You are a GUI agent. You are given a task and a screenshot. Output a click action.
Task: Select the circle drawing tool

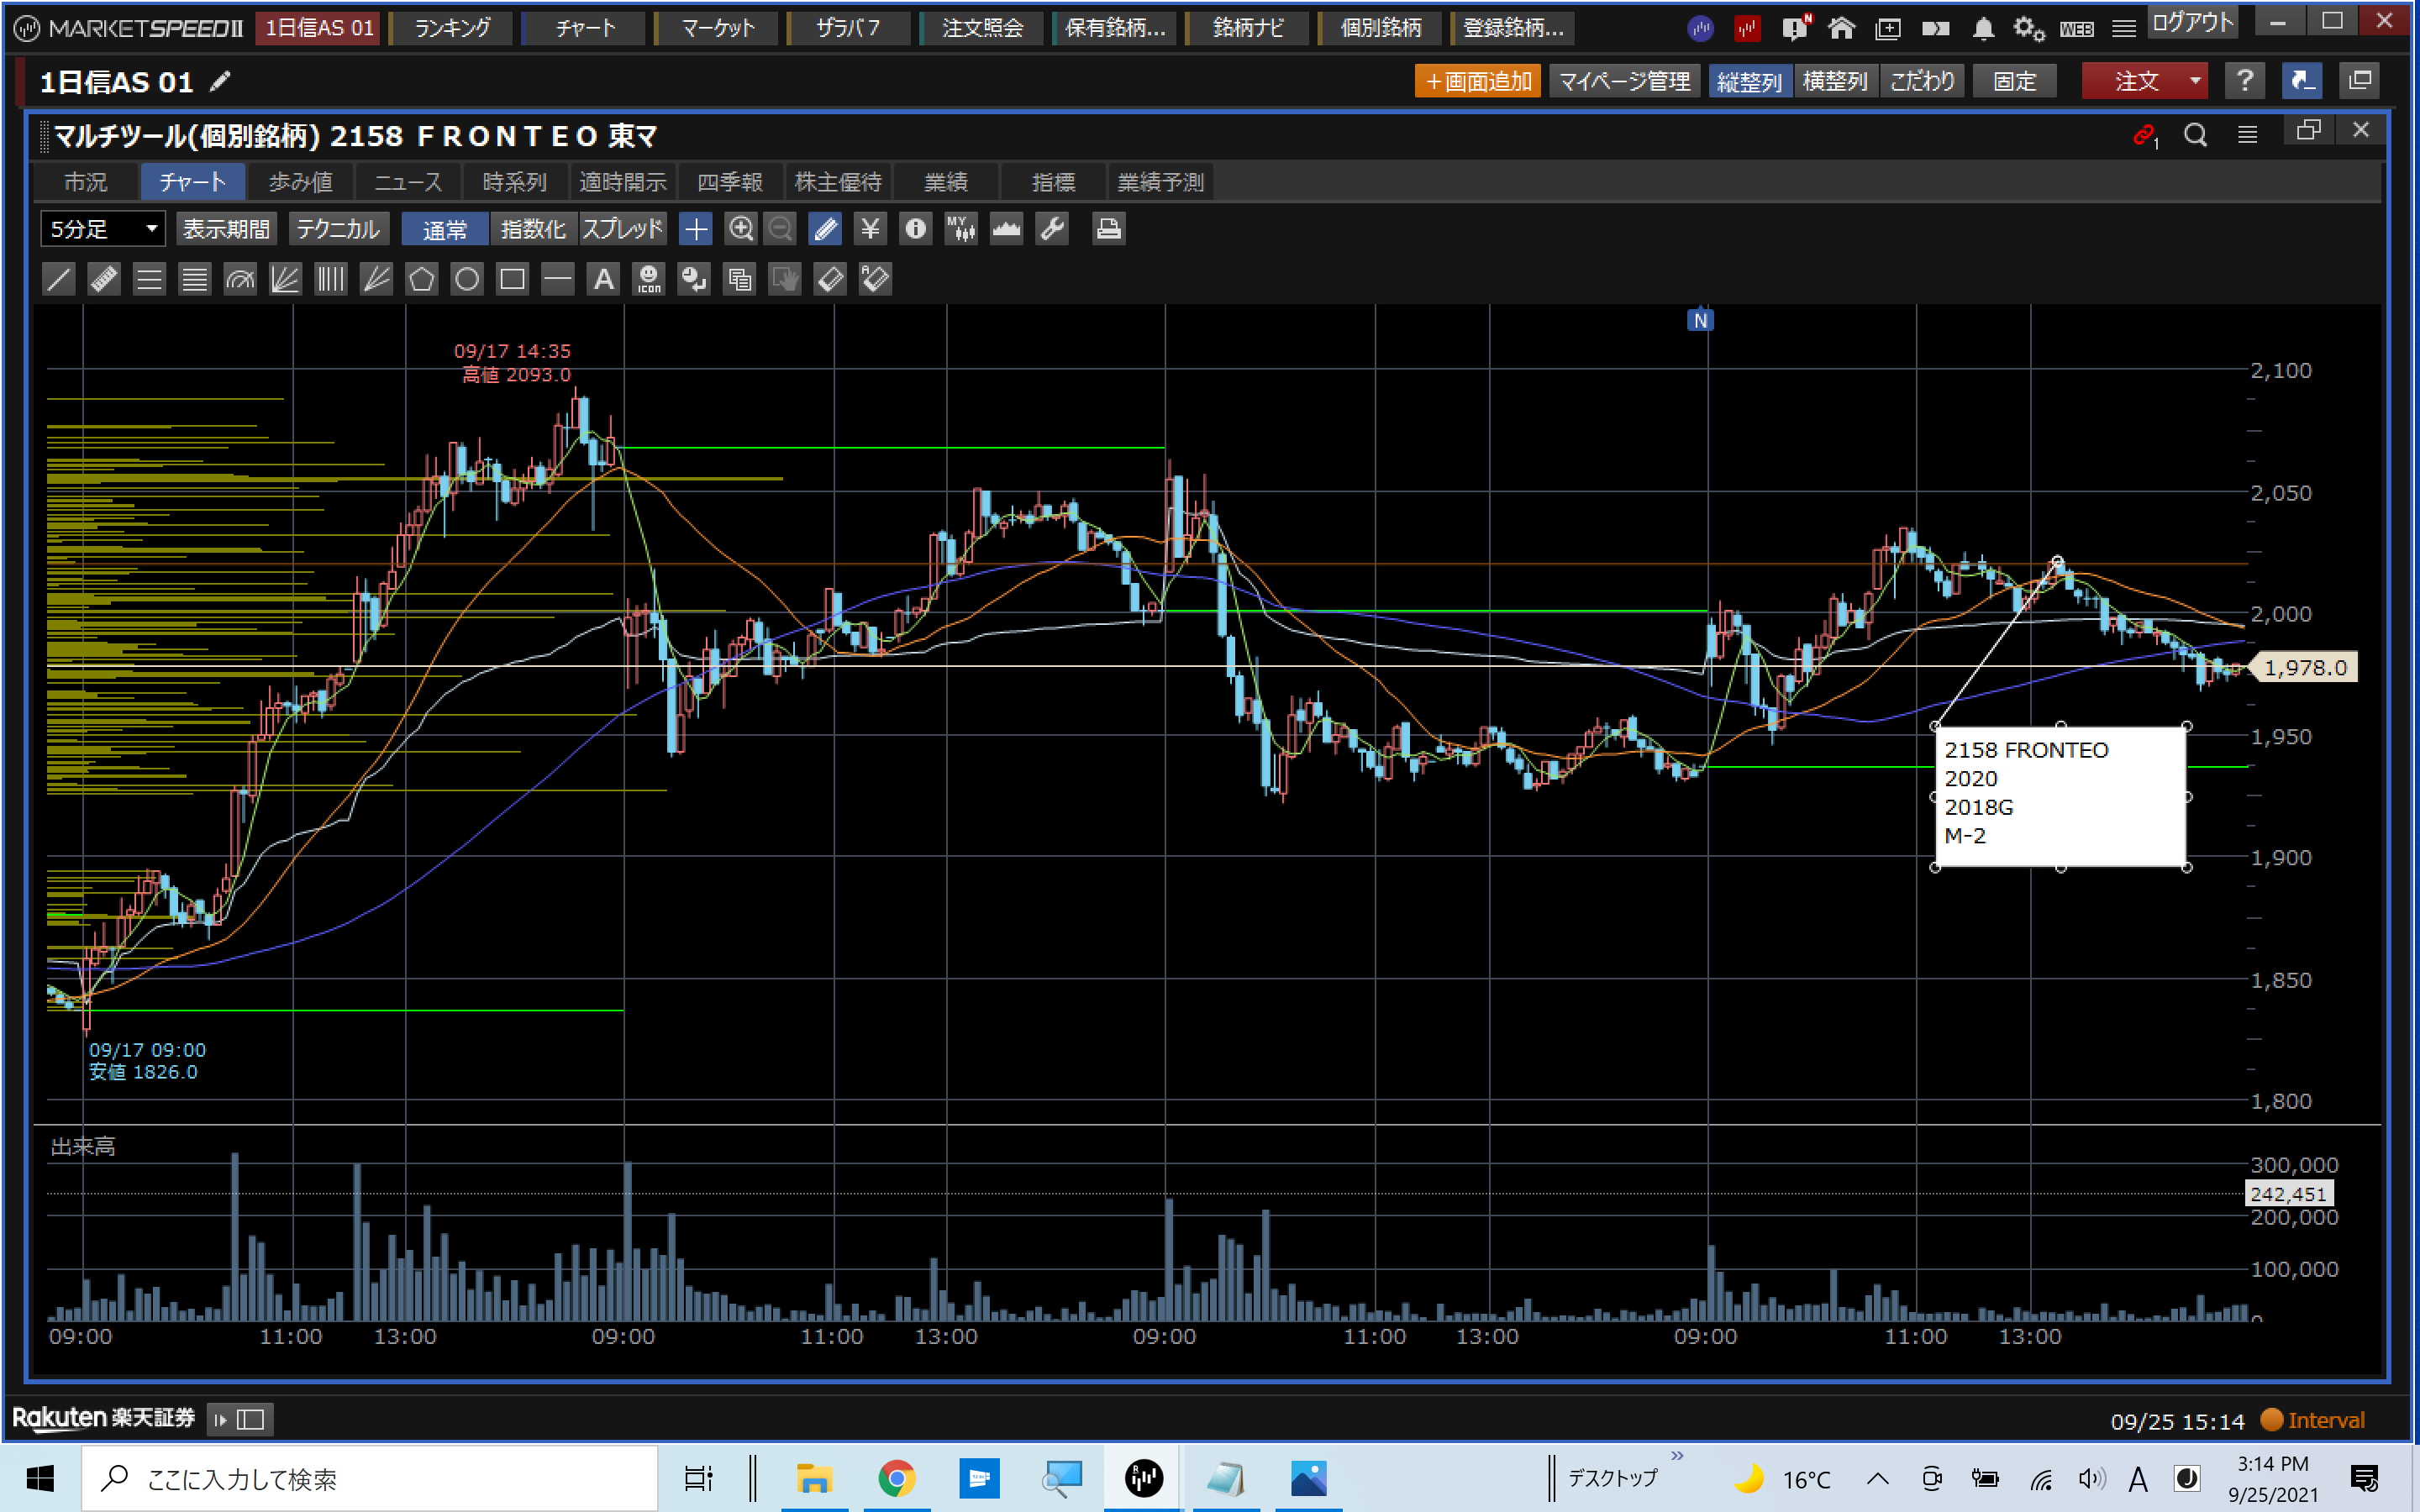[467, 279]
